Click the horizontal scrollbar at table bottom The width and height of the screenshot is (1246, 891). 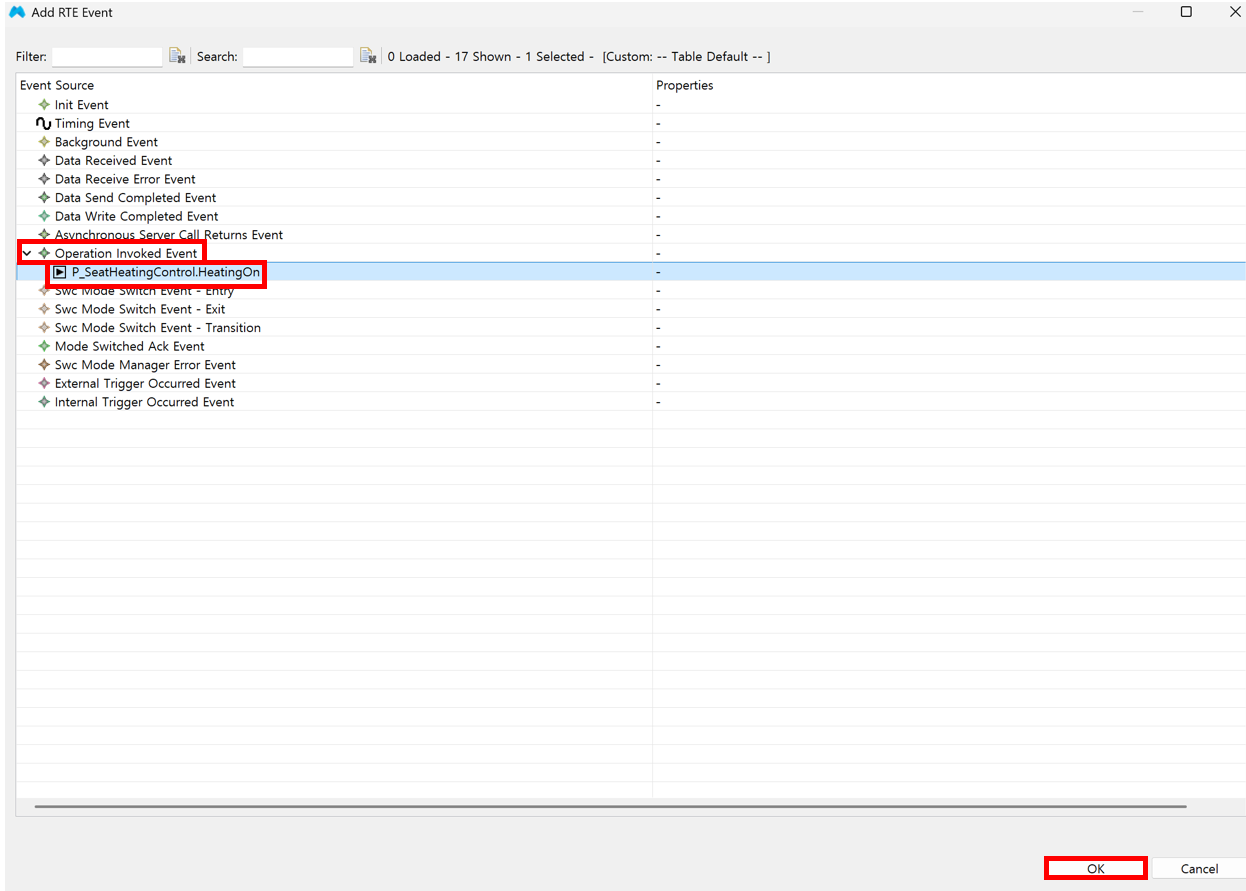click(610, 806)
